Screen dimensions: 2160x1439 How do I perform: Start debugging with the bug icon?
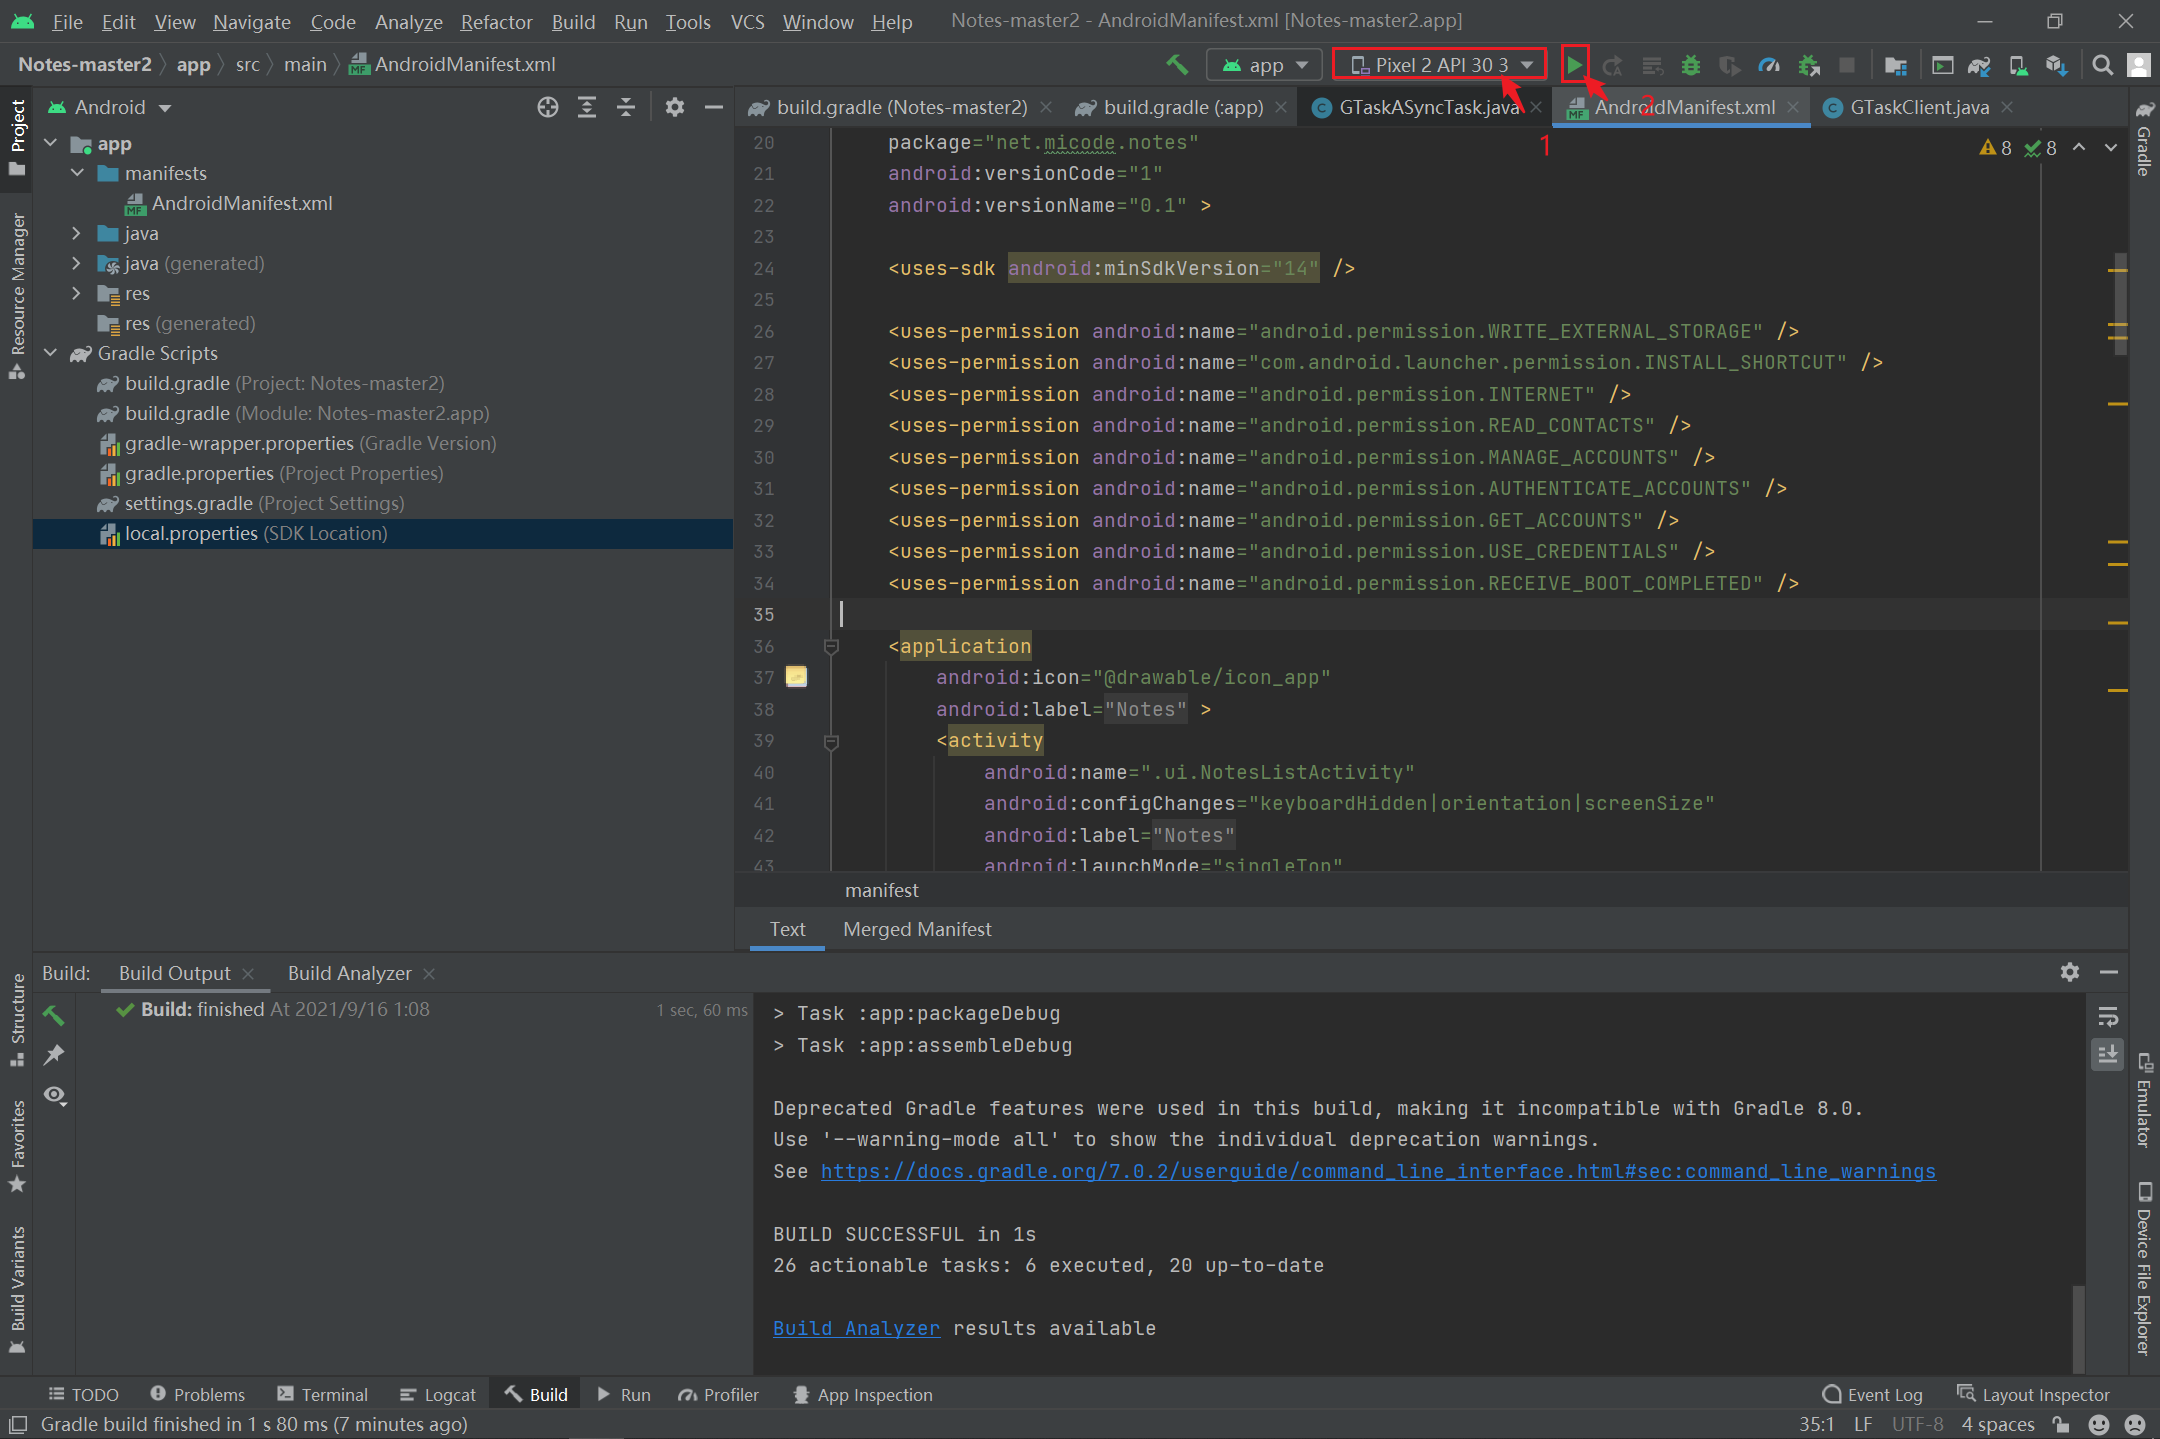coord(1691,65)
